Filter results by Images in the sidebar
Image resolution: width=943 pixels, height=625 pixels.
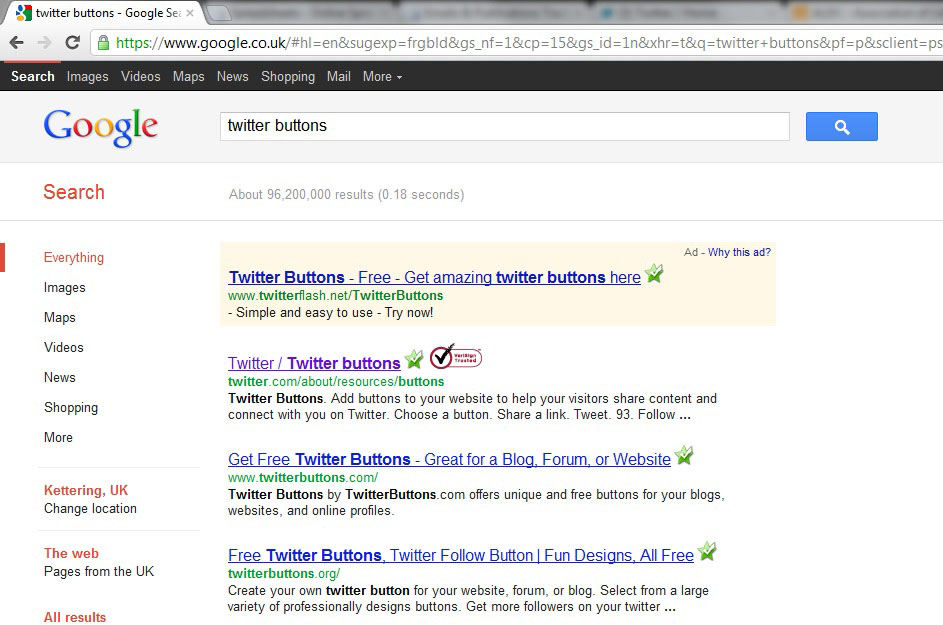64,288
